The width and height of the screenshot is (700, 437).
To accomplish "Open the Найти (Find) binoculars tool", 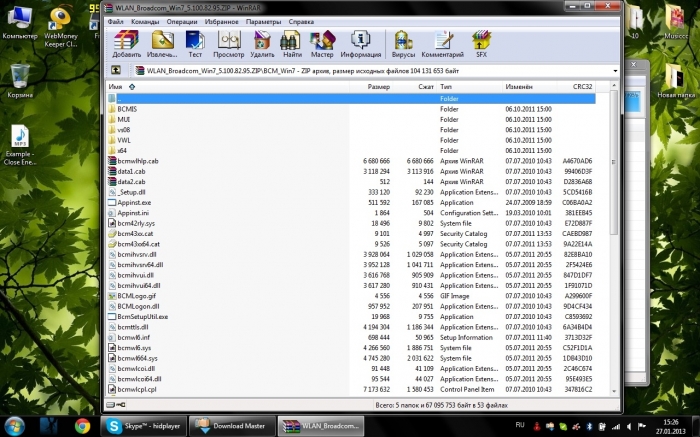I will click(x=292, y=42).
